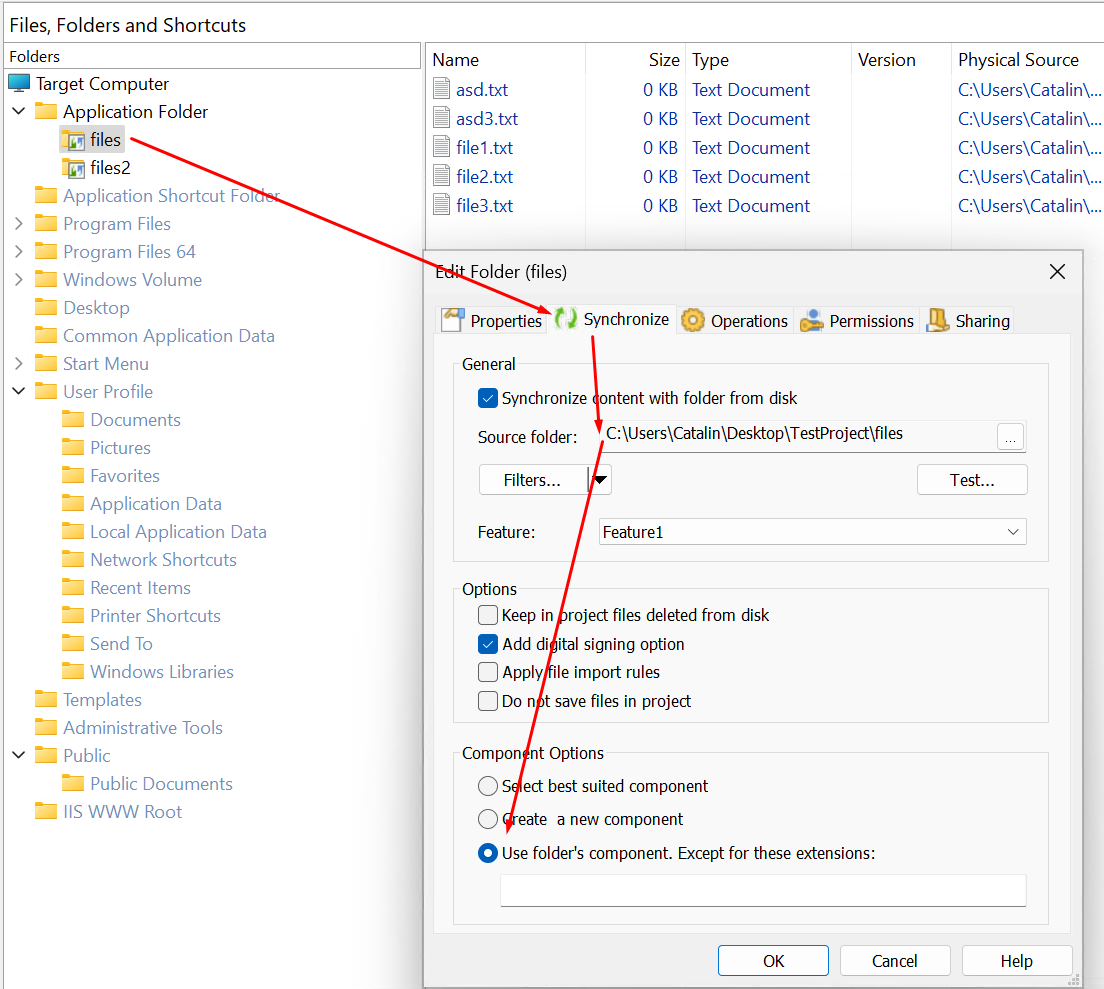Click the Target Computer monitor icon
1104x989 pixels.
pyautogui.click(x=19, y=84)
